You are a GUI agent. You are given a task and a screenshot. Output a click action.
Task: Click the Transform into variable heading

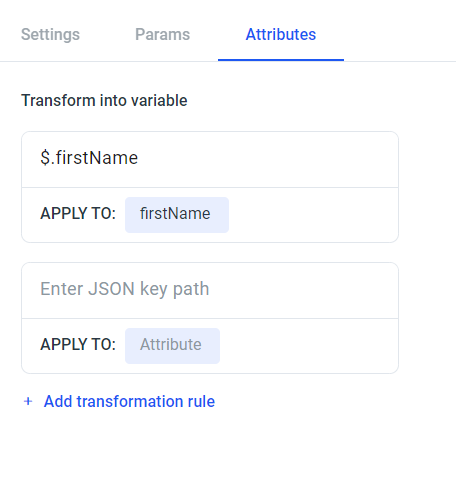click(104, 100)
